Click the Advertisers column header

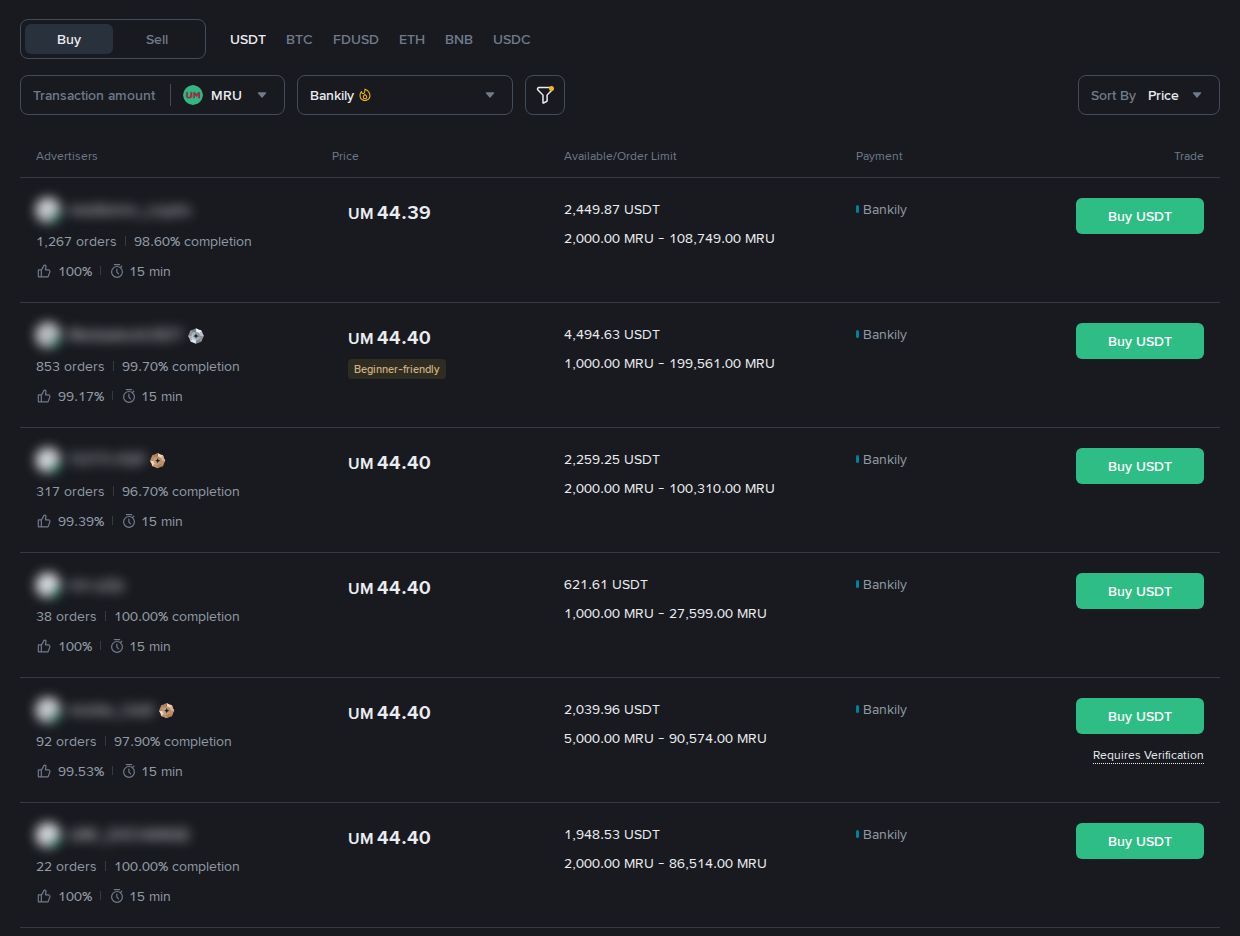click(x=67, y=156)
